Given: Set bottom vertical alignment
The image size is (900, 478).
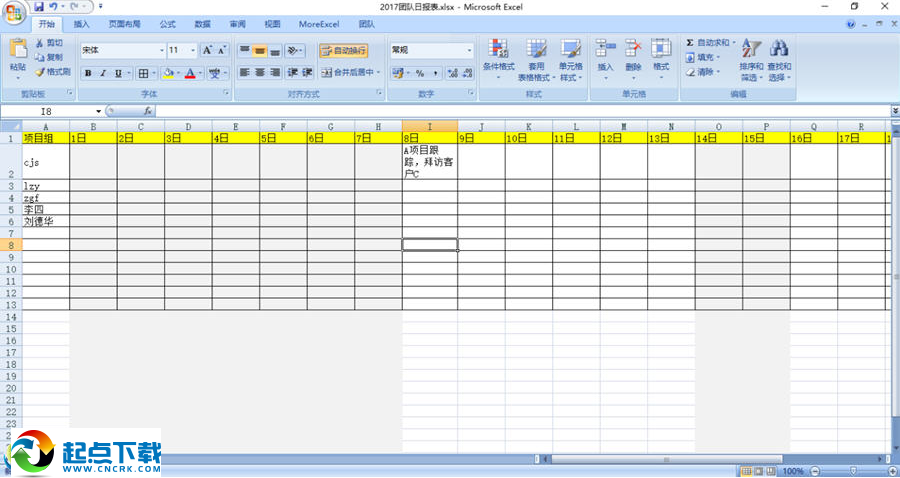Looking at the screenshot, I should coord(276,50).
